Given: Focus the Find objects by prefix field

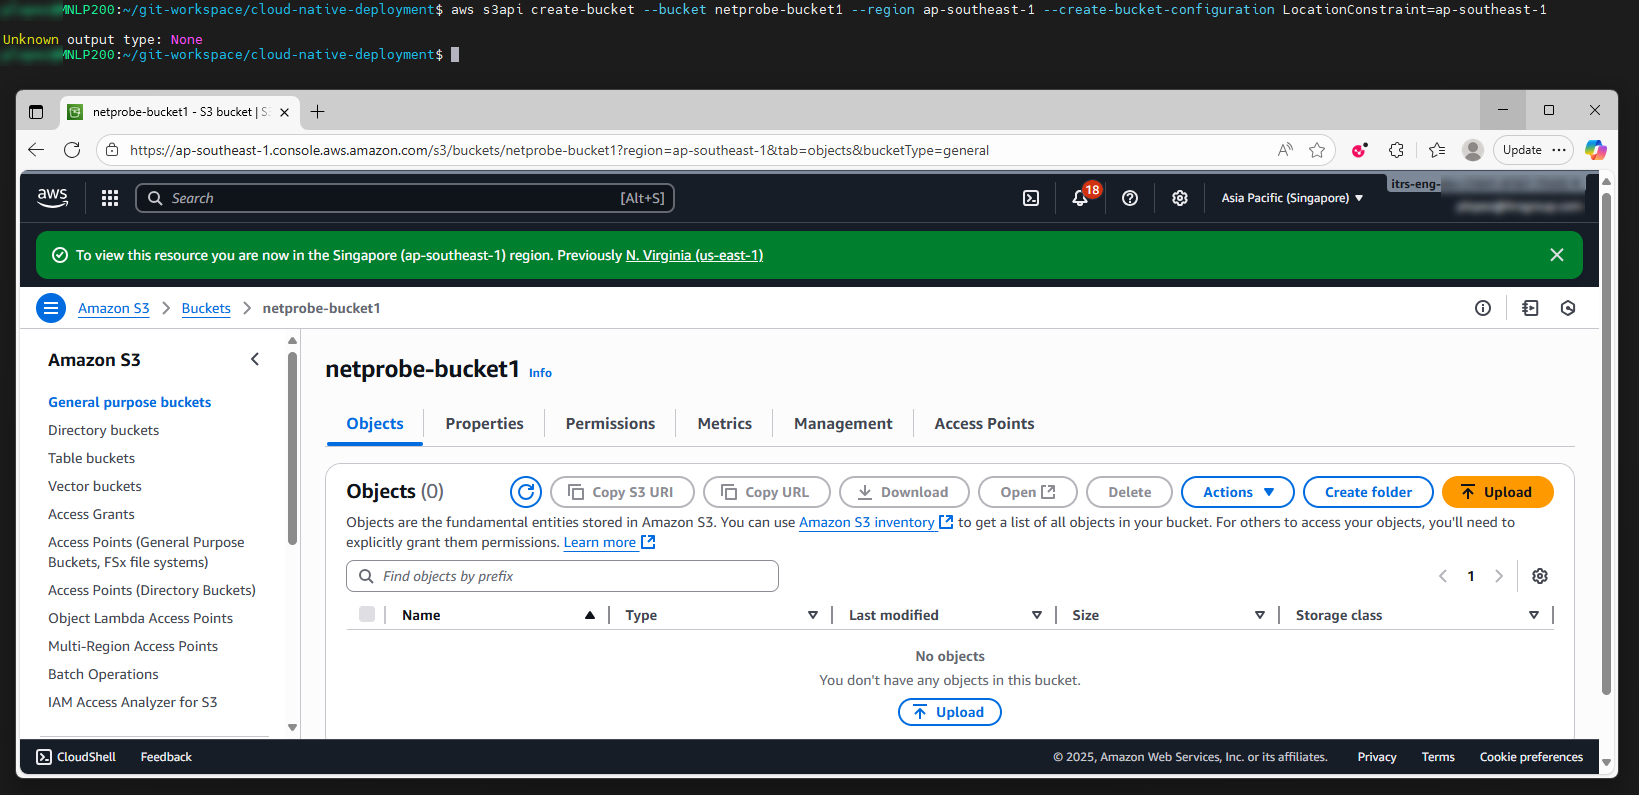Looking at the screenshot, I should (562, 576).
